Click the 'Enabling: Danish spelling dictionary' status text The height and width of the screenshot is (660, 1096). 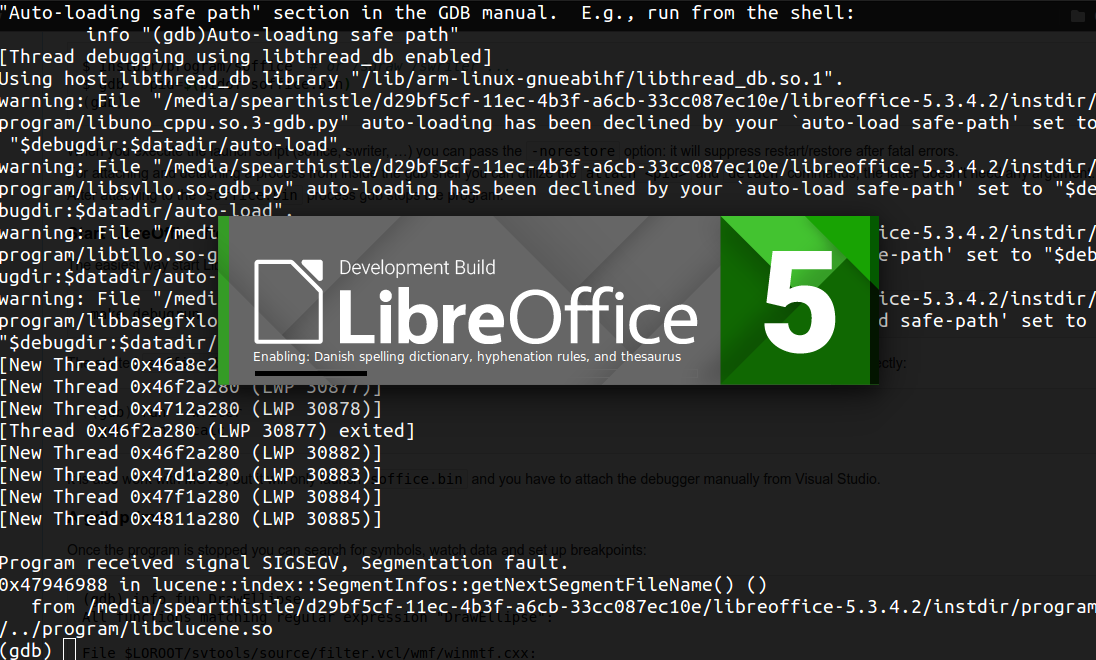click(x=467, y=357)
